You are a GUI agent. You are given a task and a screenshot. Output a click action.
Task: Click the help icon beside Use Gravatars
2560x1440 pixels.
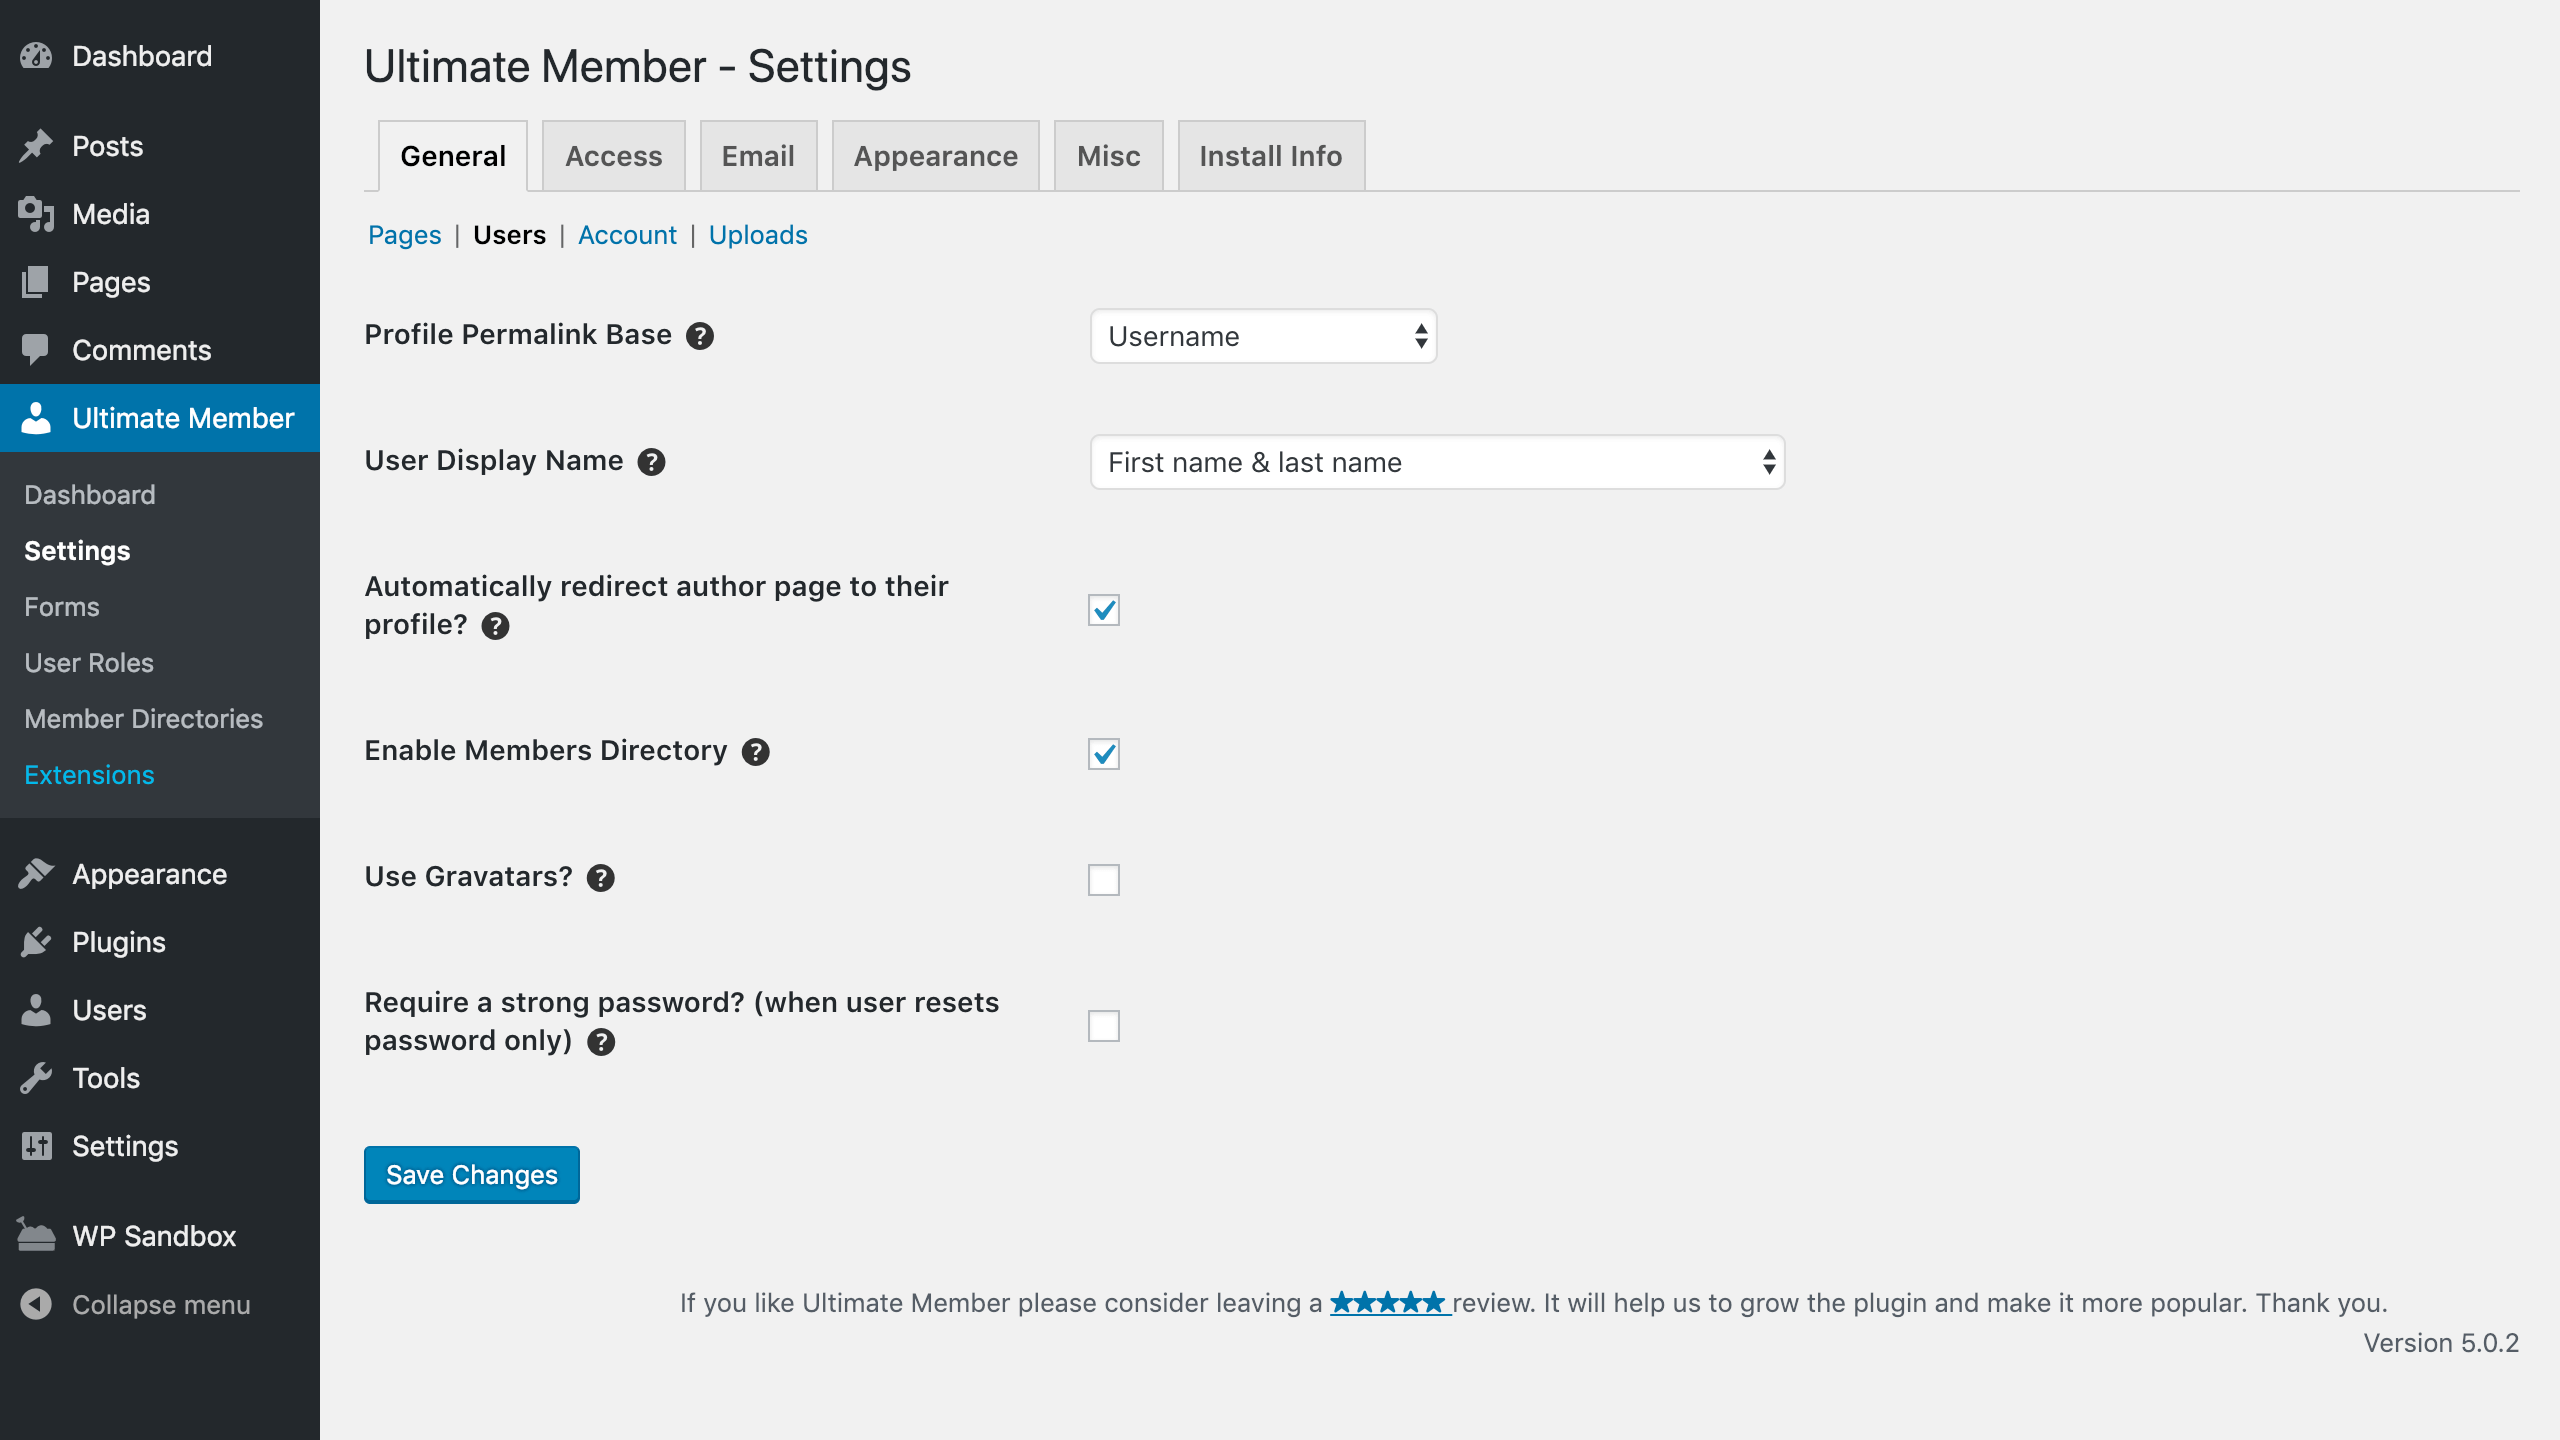point(600,878)
